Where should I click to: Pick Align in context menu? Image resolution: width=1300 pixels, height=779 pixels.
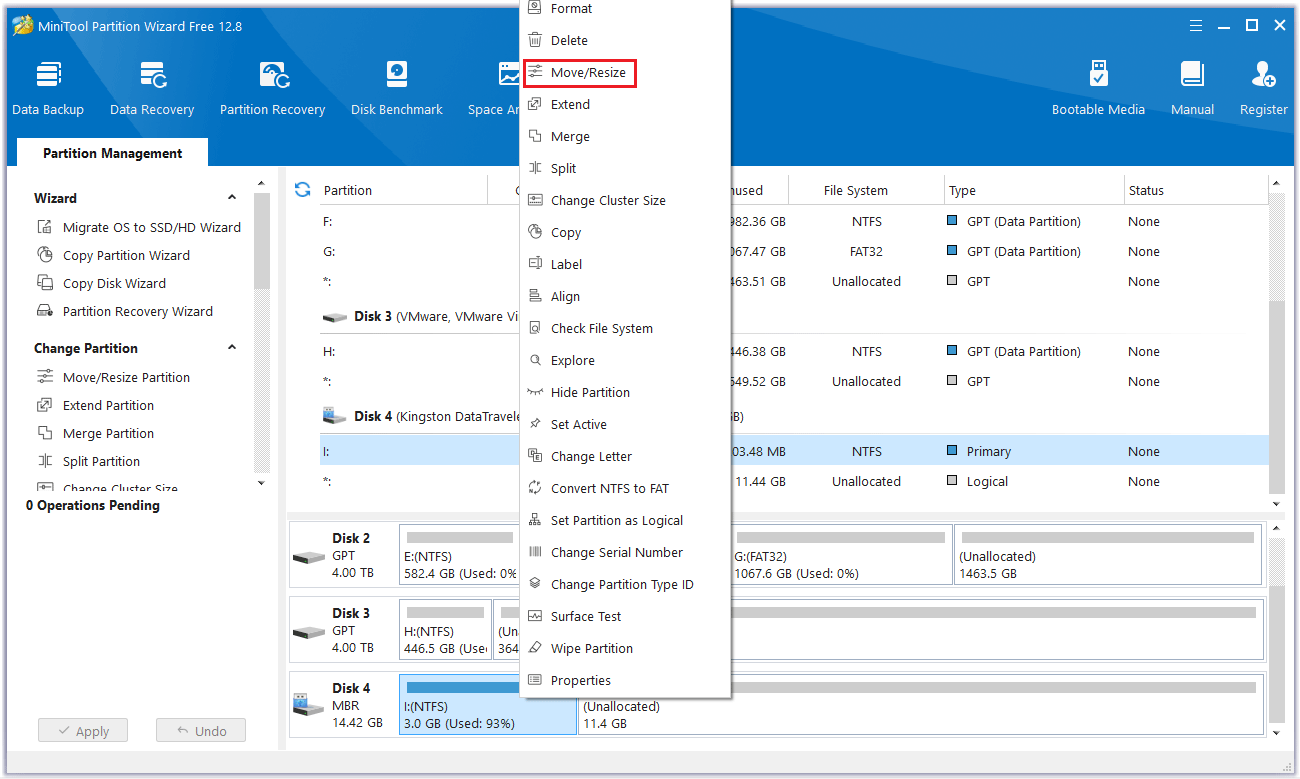(625, 297)
